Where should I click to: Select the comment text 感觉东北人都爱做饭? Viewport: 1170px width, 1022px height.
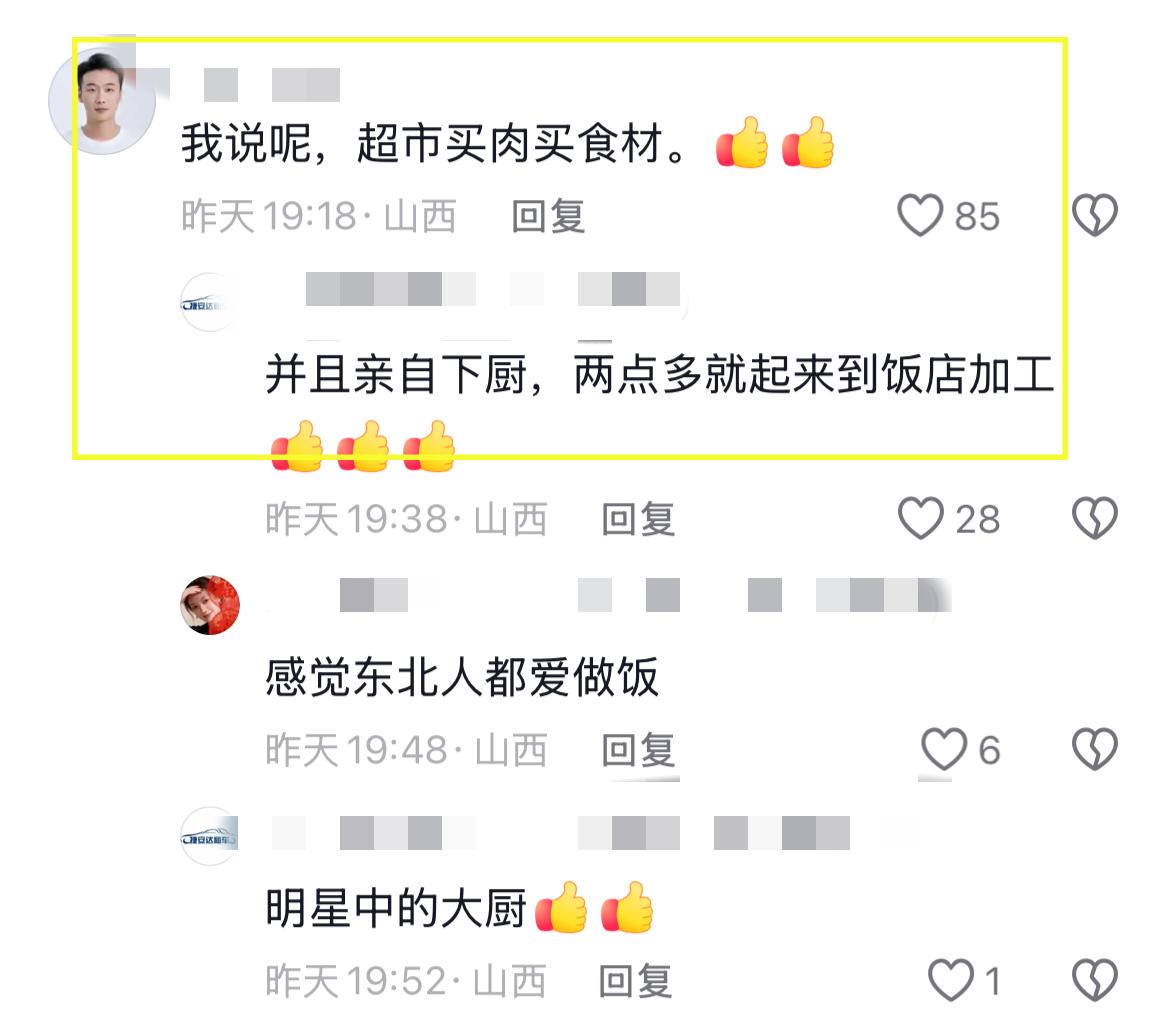tap(462, 677)
